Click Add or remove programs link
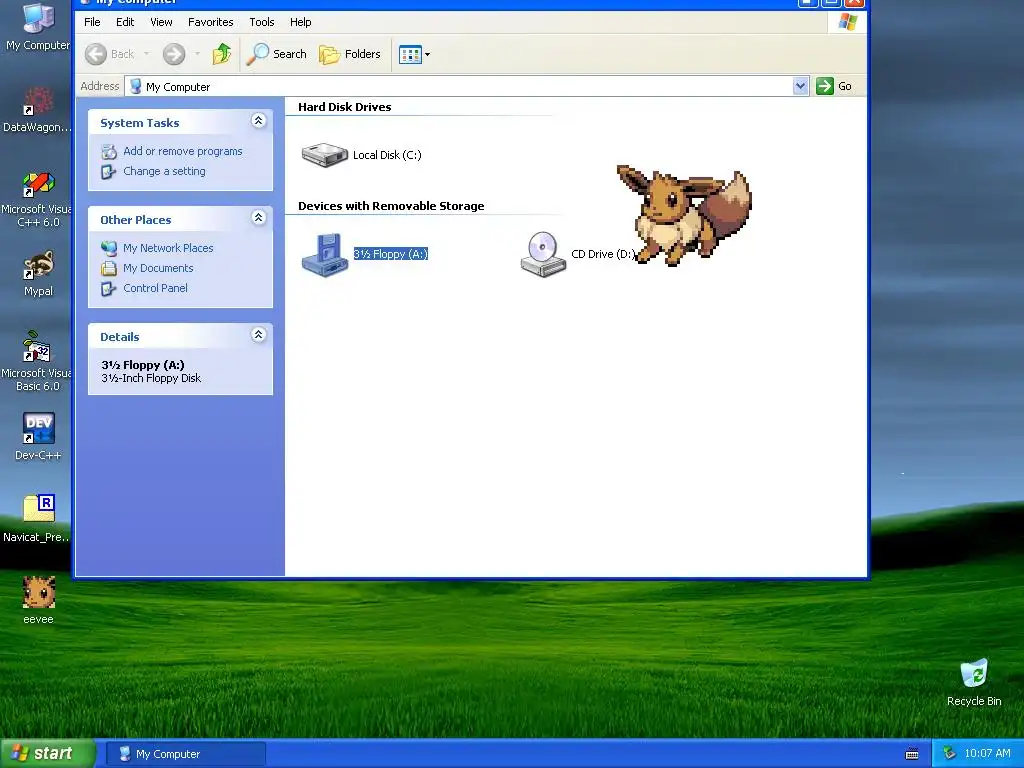 [183, 152]
